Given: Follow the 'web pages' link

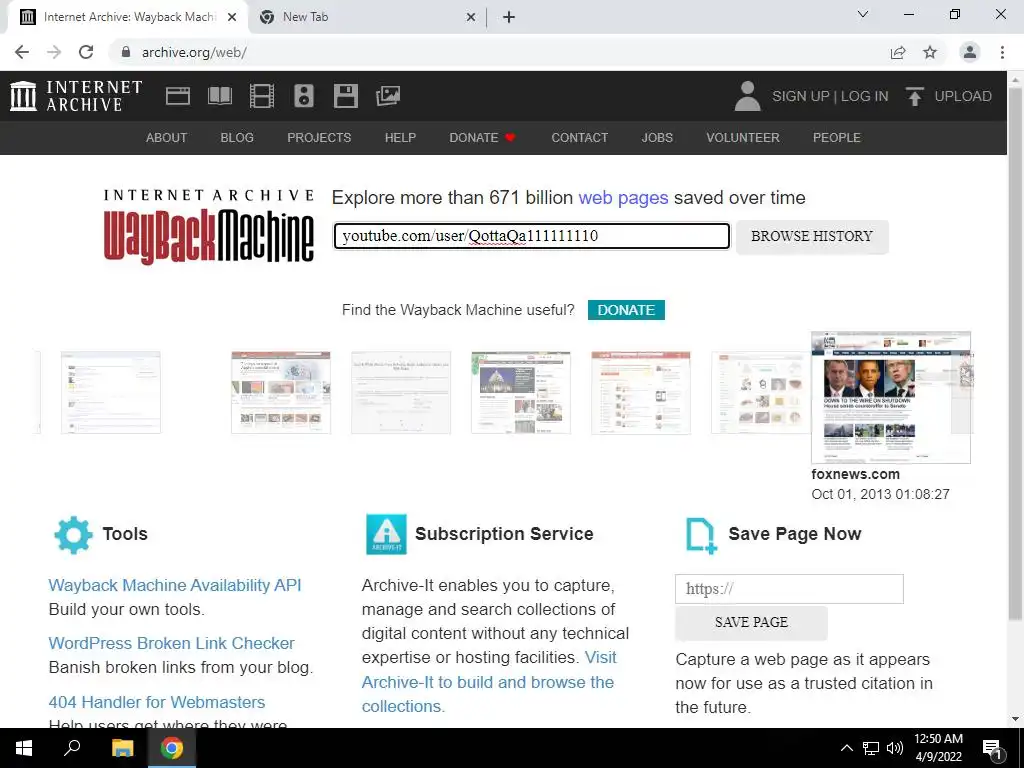Looking at the screenshot, I should 623,198.
